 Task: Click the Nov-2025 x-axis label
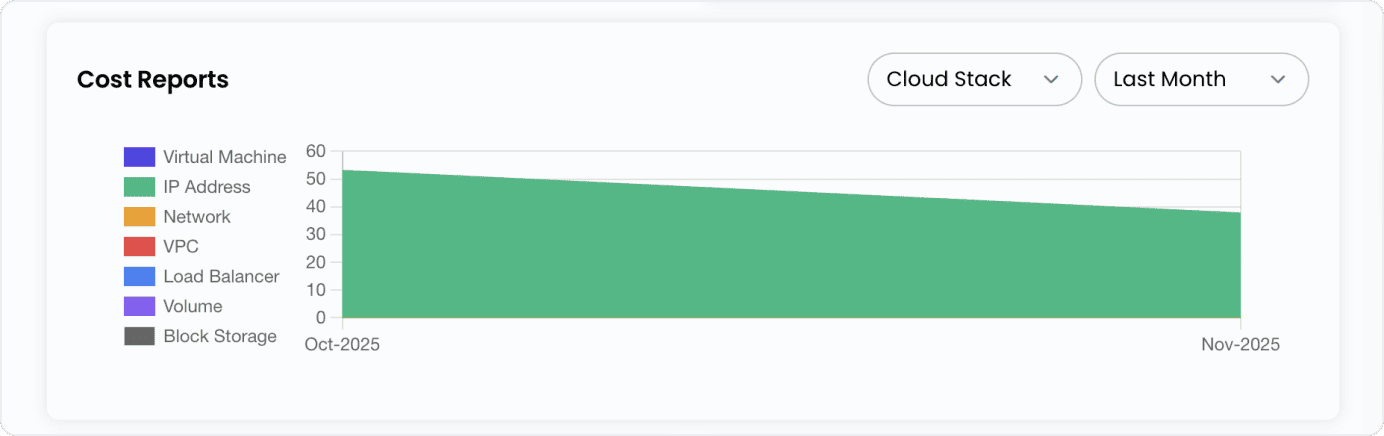[x=1240, y=344]
